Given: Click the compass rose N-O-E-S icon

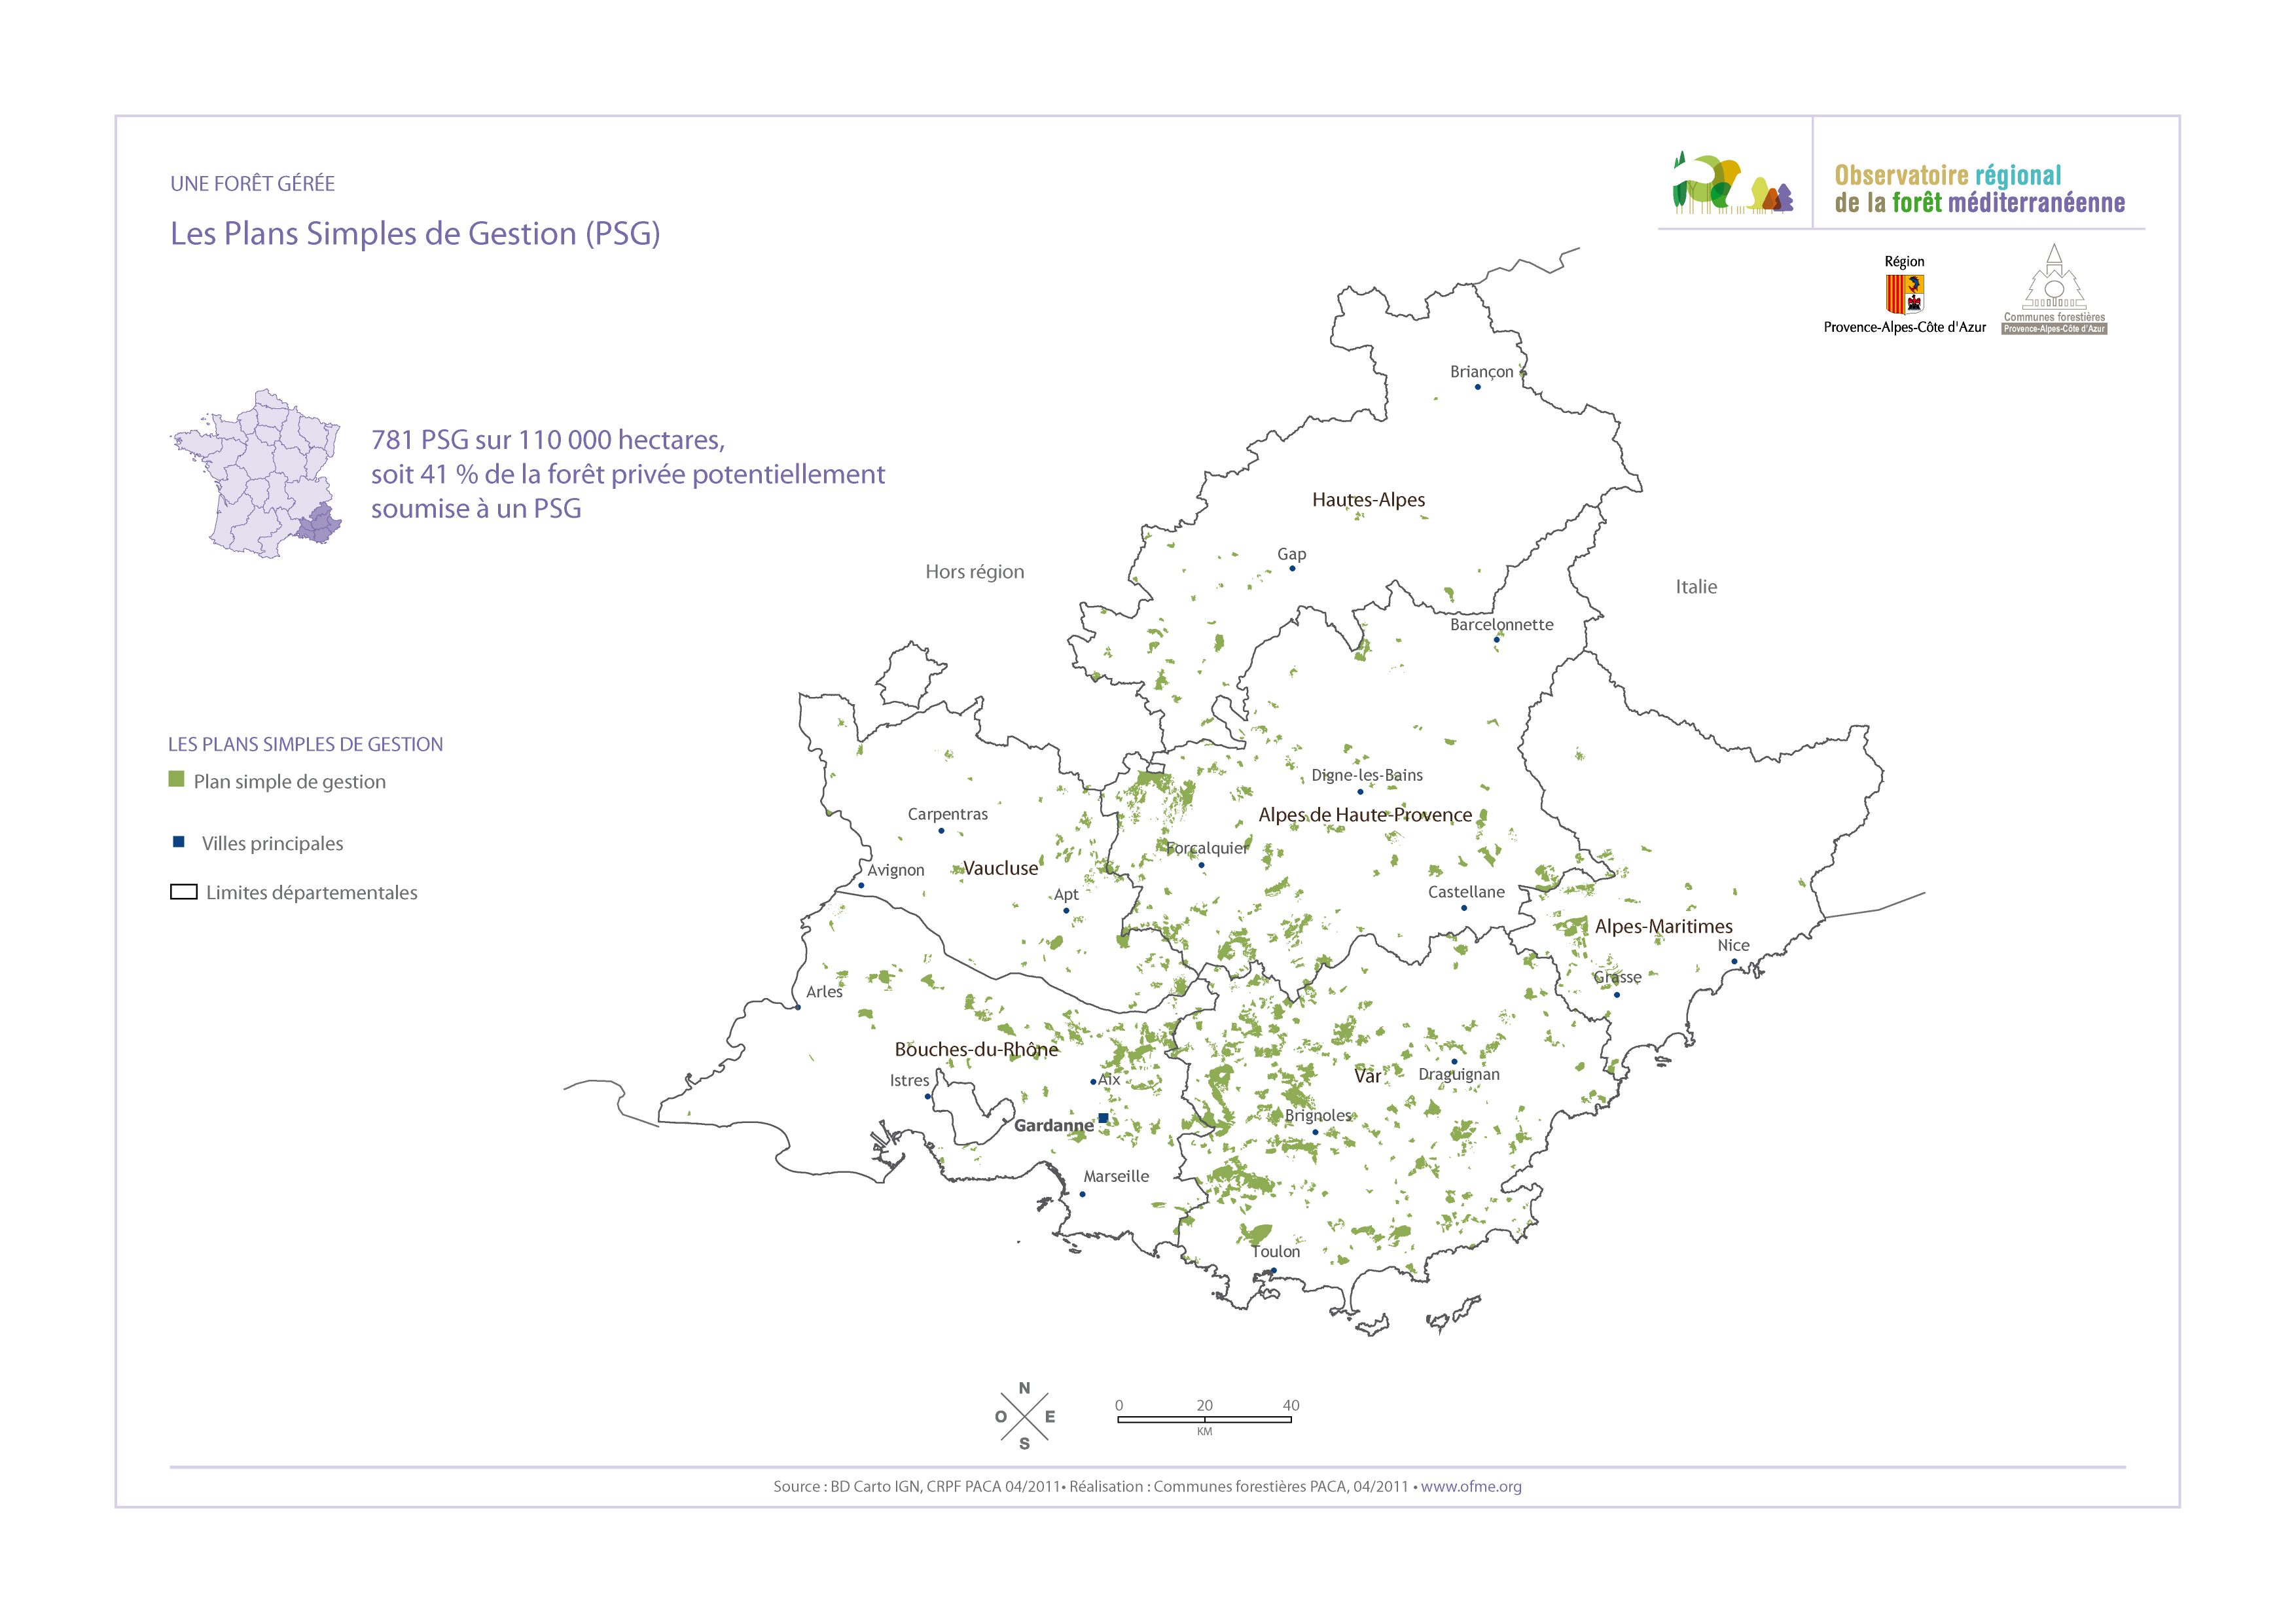Looking at the screenshot, I should (x=1025, y=1416).
